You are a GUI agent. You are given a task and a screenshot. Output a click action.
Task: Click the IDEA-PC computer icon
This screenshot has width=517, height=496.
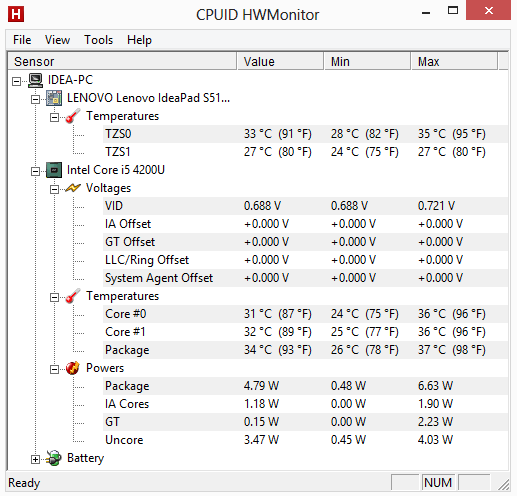[35, 80]
